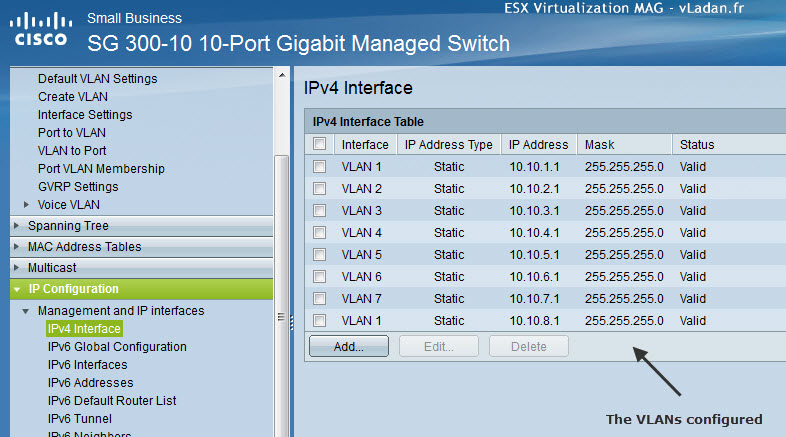Viewport: 786px width, 437px height.
Task: Click the Delete button
Action: tap(529, 346)
